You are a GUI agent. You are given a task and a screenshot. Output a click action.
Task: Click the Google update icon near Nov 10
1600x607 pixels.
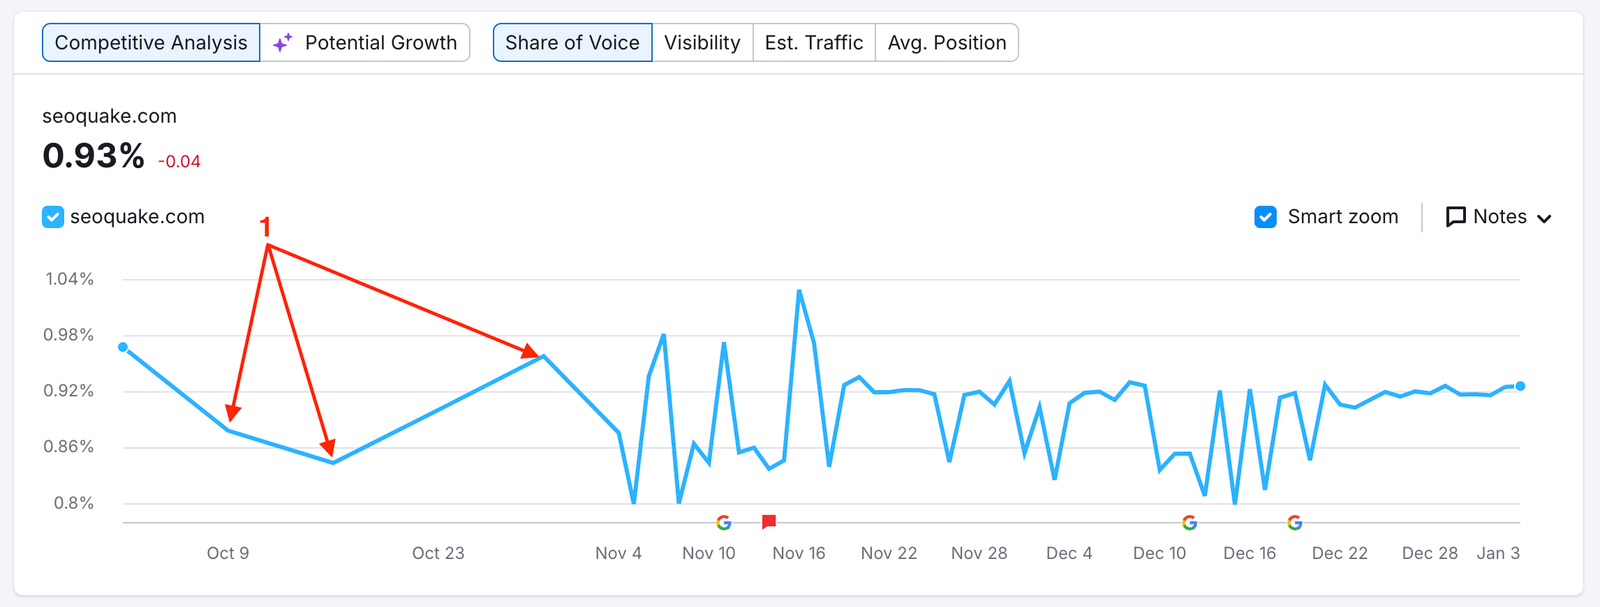click(724, 522)
